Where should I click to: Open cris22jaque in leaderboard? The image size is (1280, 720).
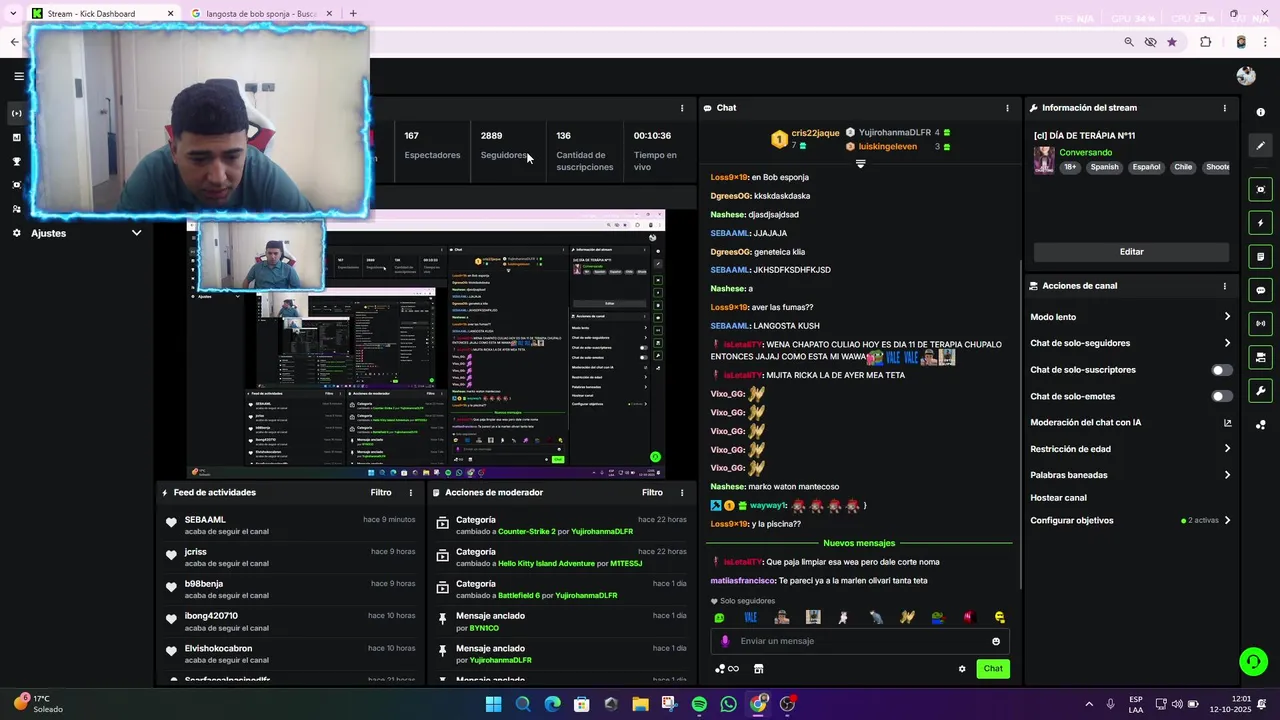(x=815, y=133)
